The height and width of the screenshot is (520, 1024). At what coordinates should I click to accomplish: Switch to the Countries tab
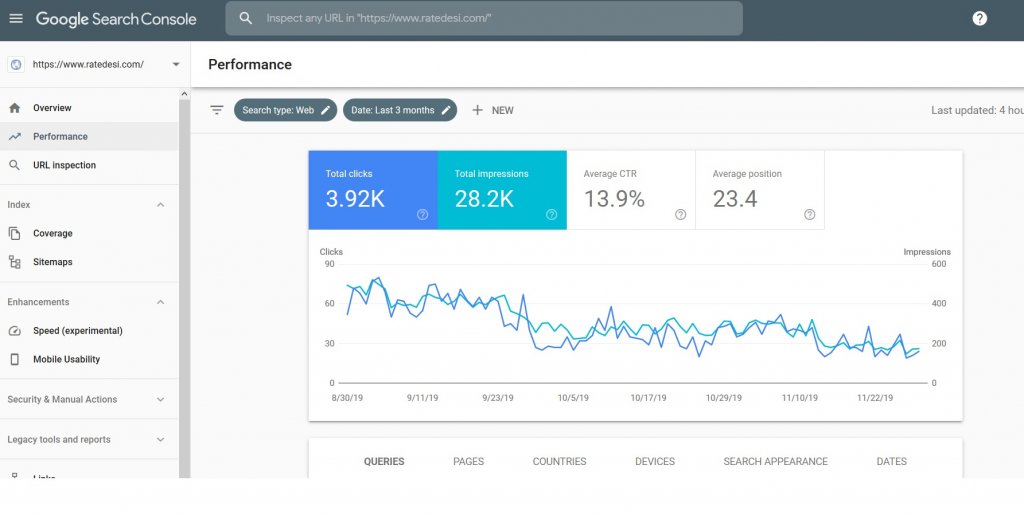[x=559, y=461]
